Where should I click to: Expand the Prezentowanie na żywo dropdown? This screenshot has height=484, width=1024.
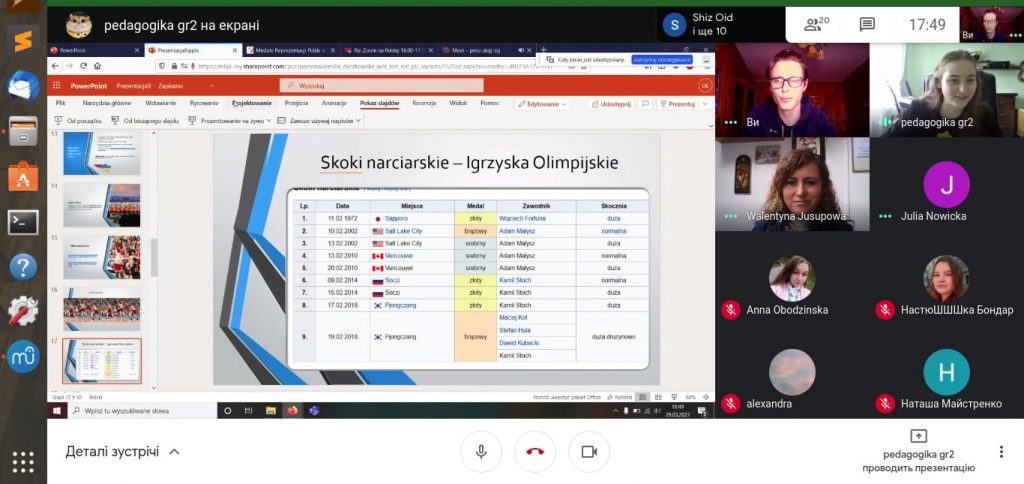(235, 120)
